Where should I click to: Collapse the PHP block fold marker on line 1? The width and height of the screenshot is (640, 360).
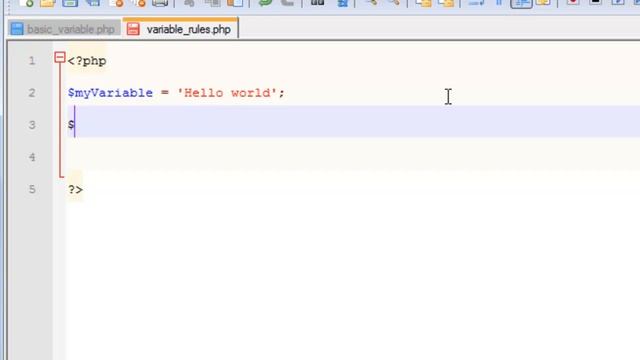(60, 57)
